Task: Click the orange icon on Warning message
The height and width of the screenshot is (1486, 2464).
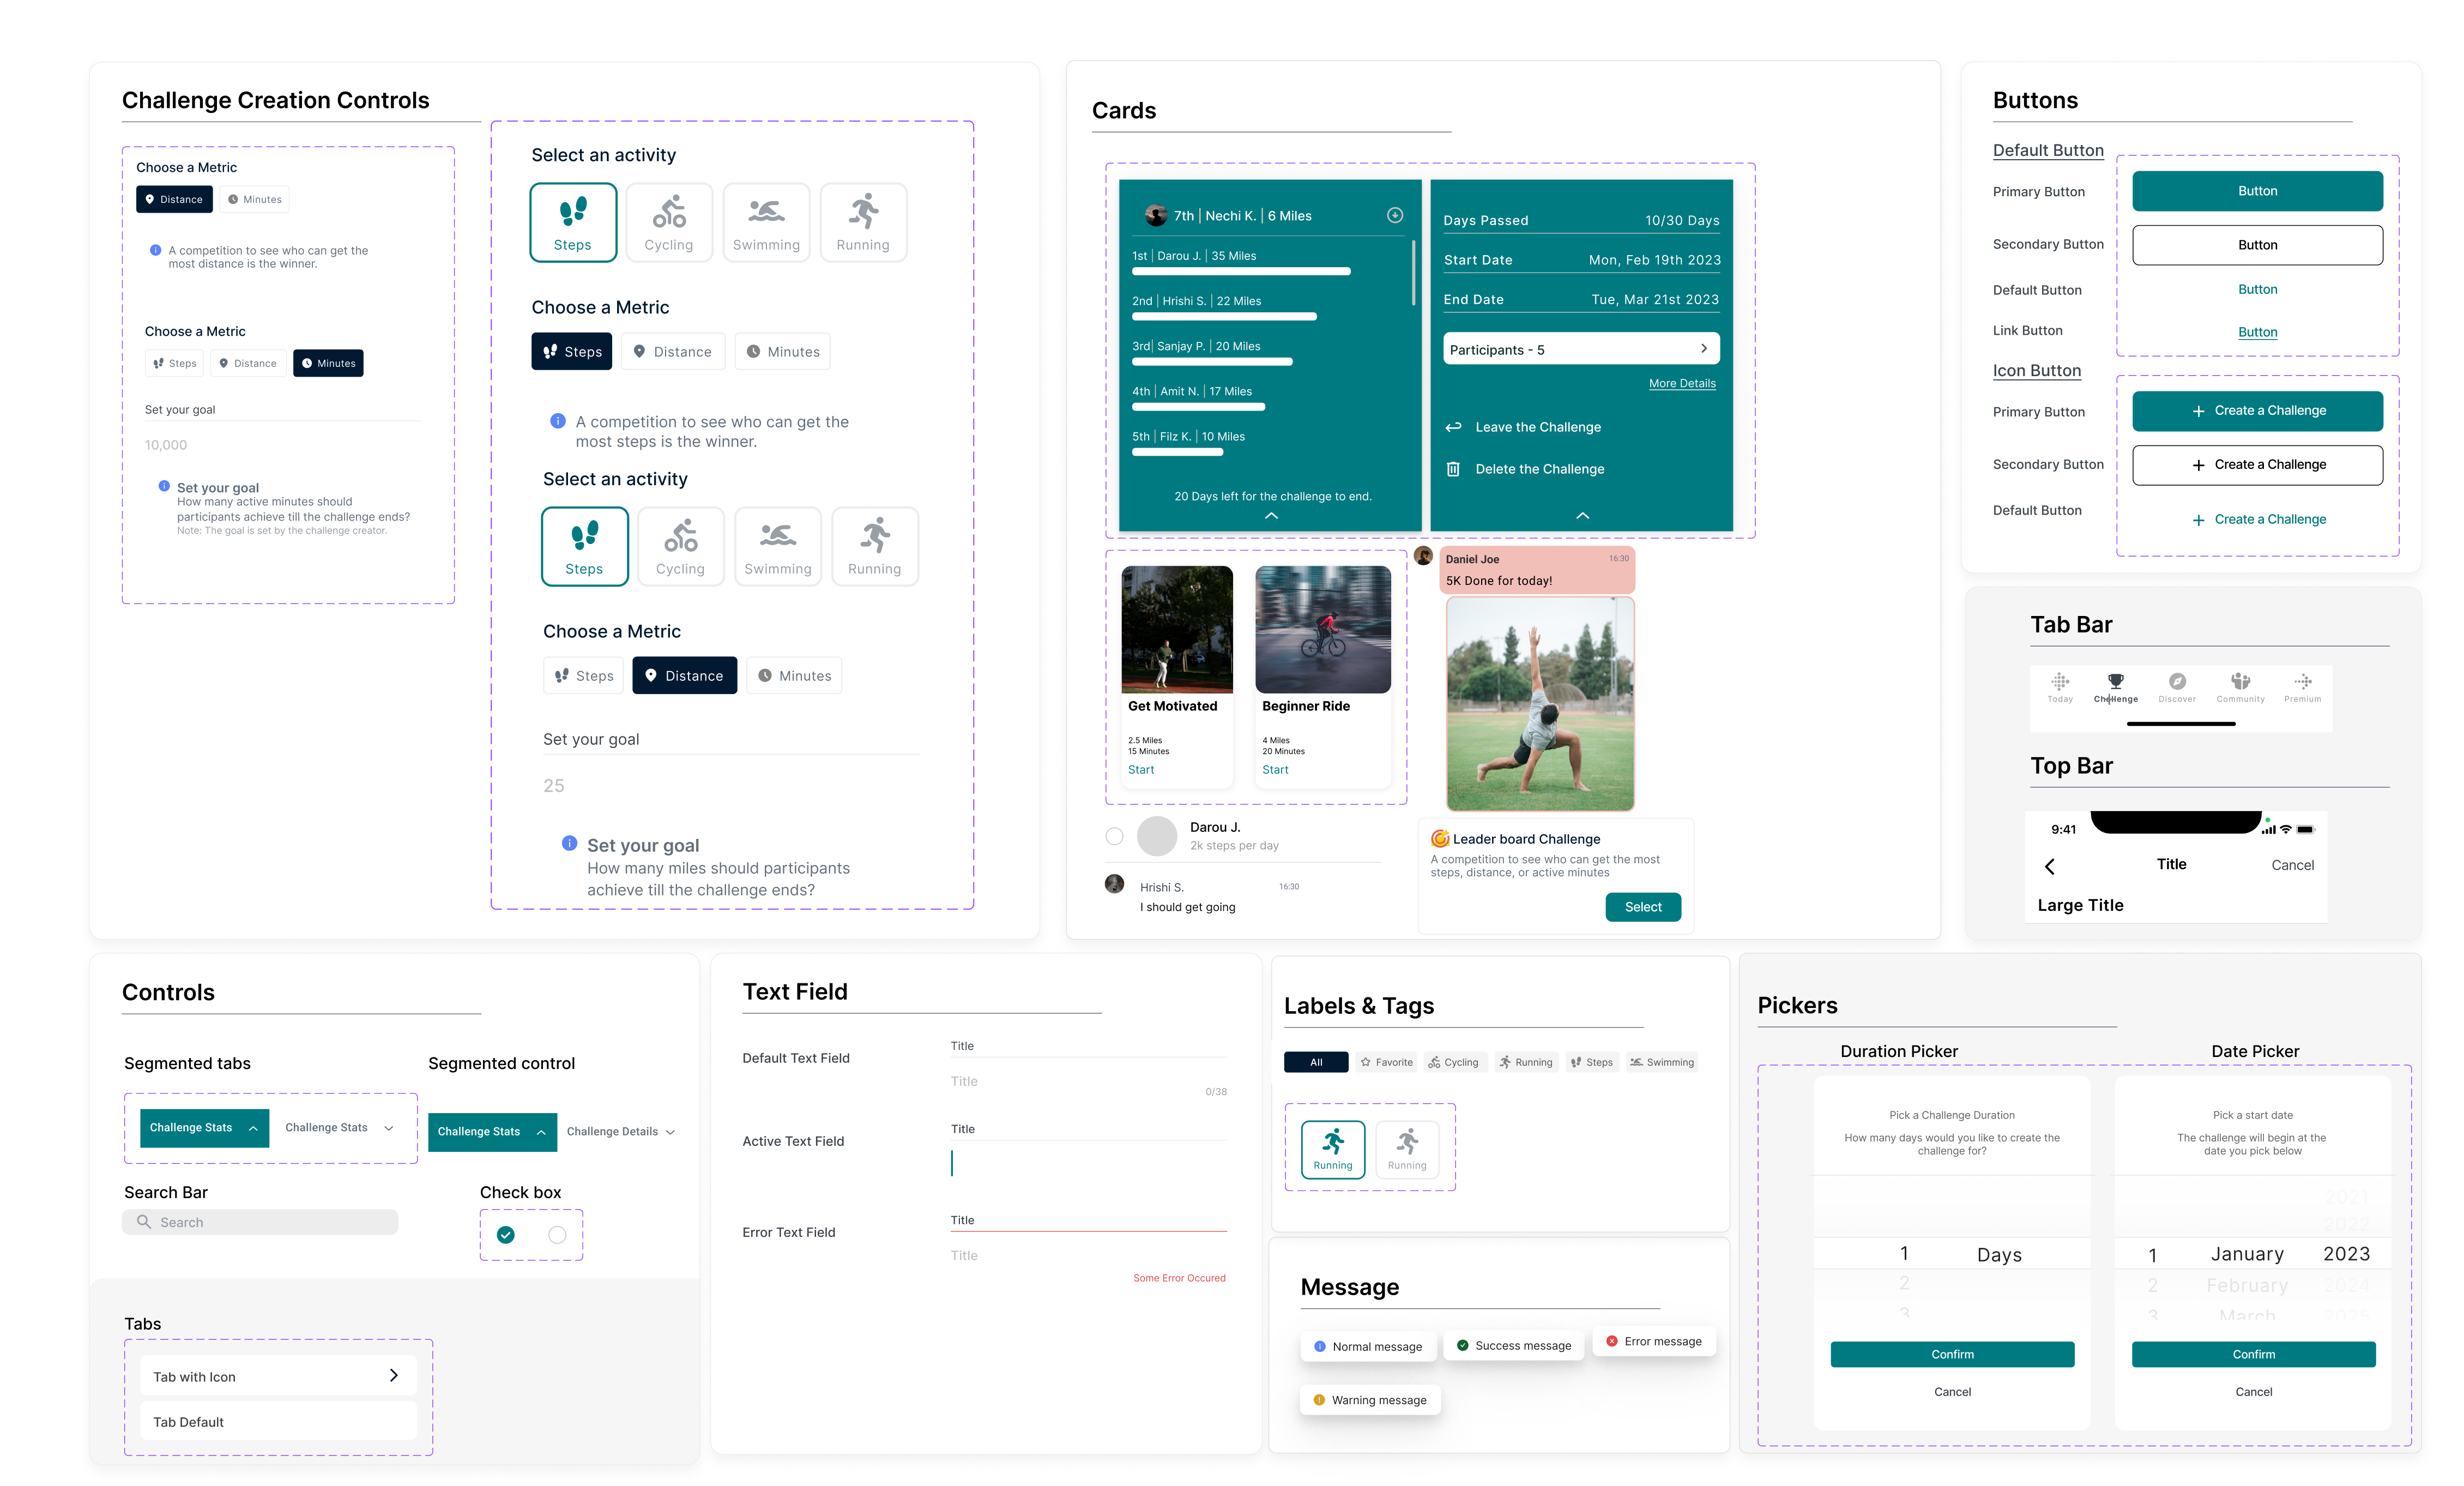Action: 1319,1400
